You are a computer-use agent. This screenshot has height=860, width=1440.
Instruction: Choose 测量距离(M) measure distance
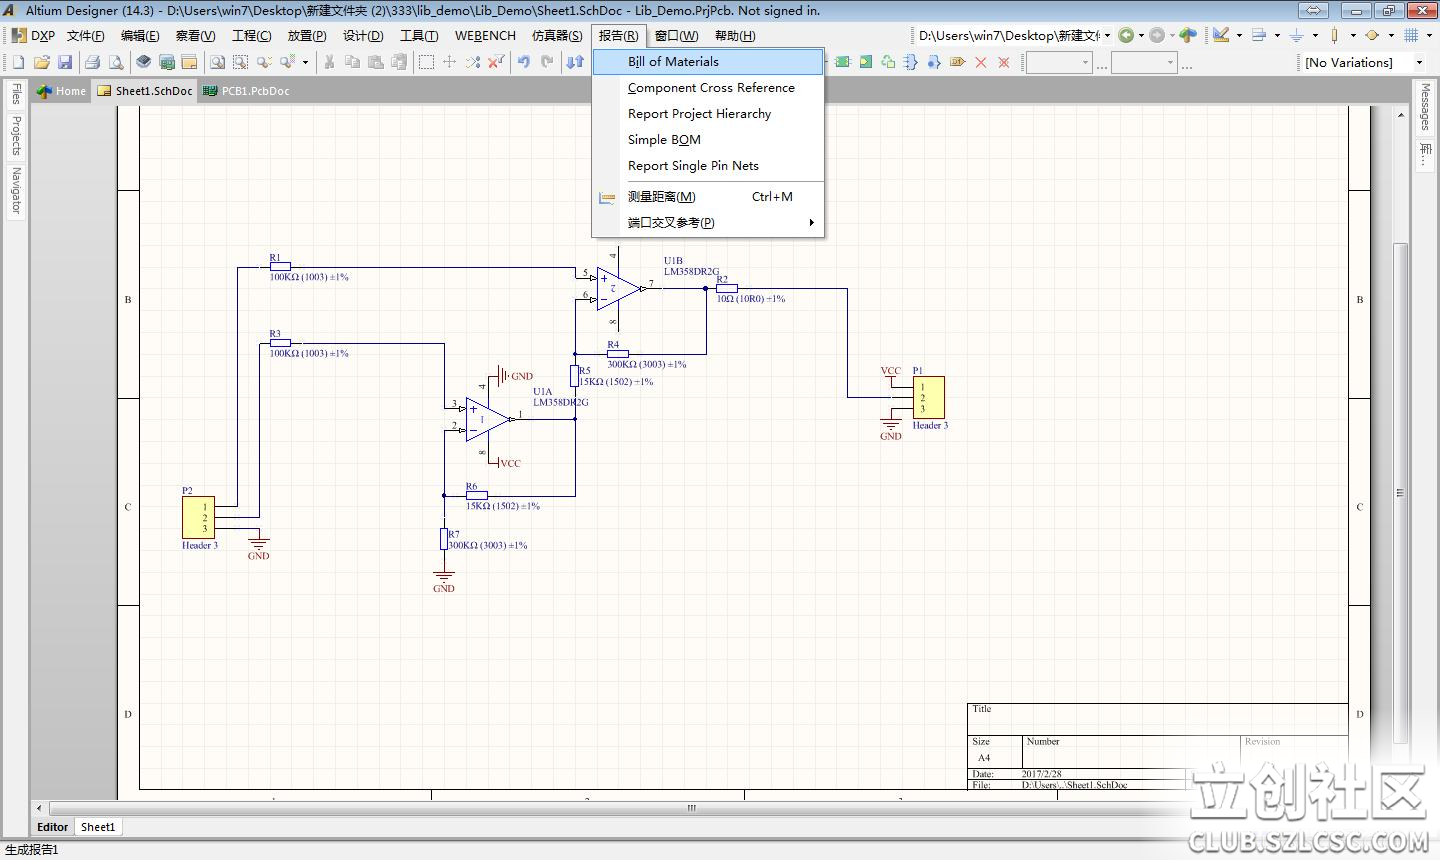pos(708,197)
